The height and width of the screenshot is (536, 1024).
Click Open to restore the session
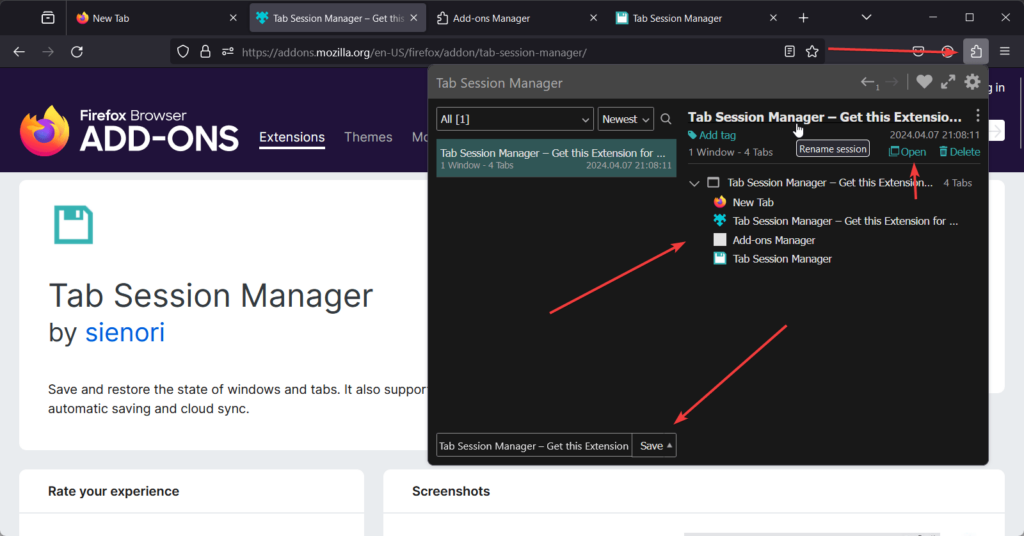(908, 151)
